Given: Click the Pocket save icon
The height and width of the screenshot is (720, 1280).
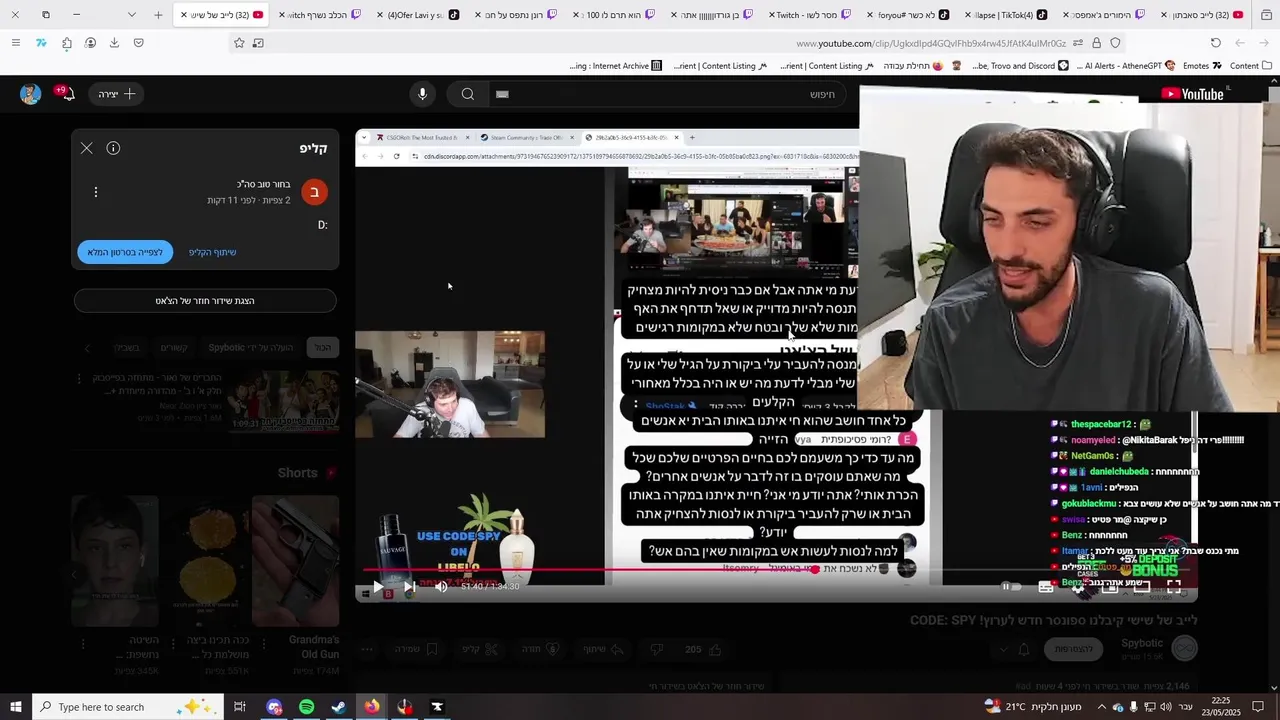Looking at the screenshot, I should (138, 43).
